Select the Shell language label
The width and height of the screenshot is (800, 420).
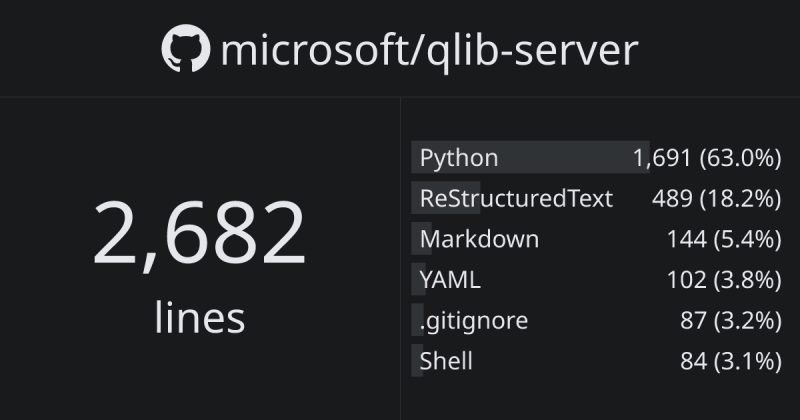pyautogui.click(x=446, y=361)
